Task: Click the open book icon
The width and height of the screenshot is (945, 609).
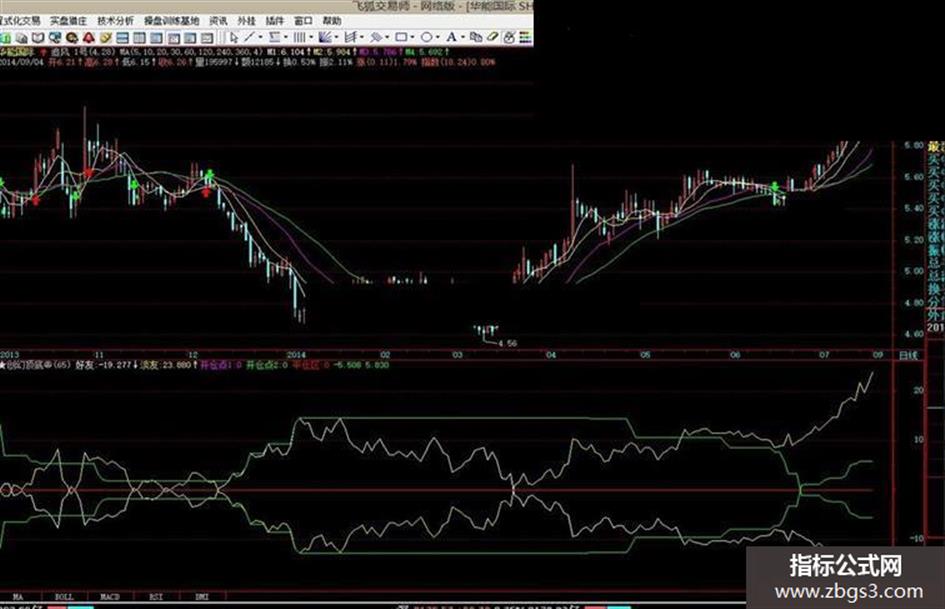Action: (x=39, y=38)
